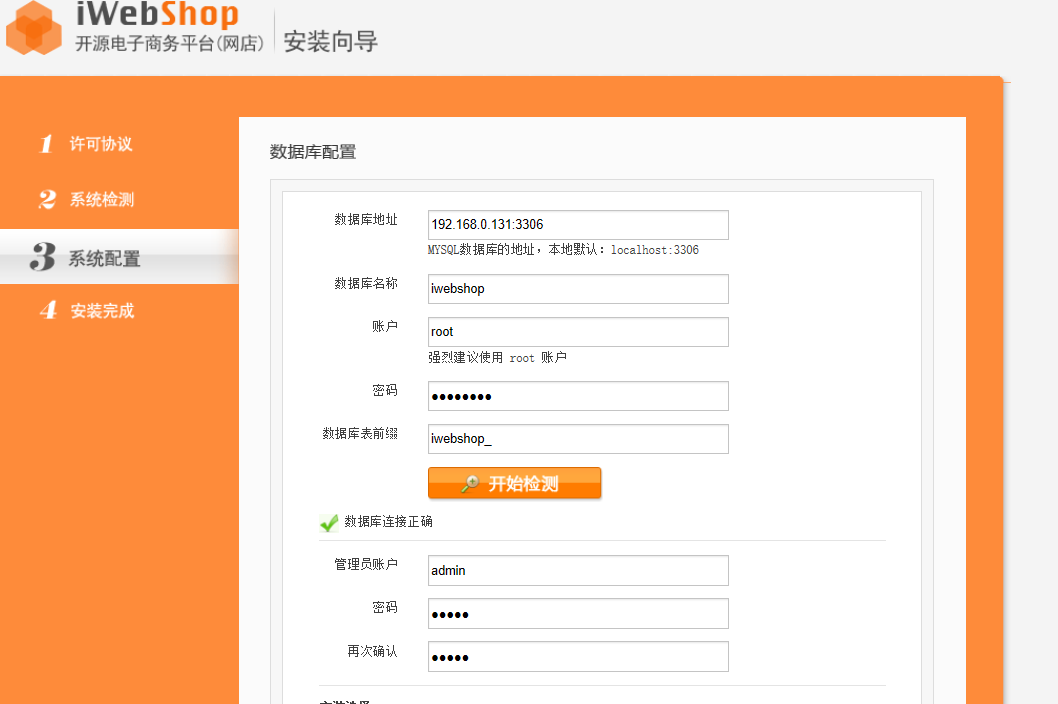Focus the 数据库地址 input field
This screenshot has width=1058, height=704.
[578, 225]
